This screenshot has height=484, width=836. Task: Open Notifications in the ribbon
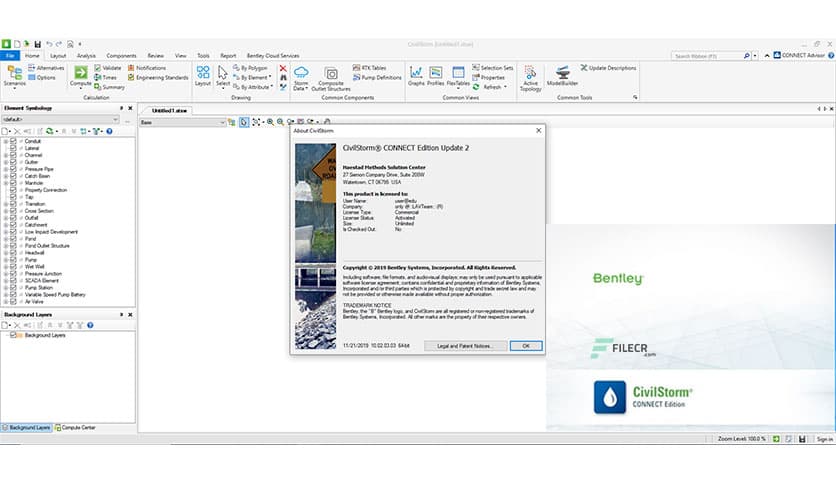pos(147,68)
